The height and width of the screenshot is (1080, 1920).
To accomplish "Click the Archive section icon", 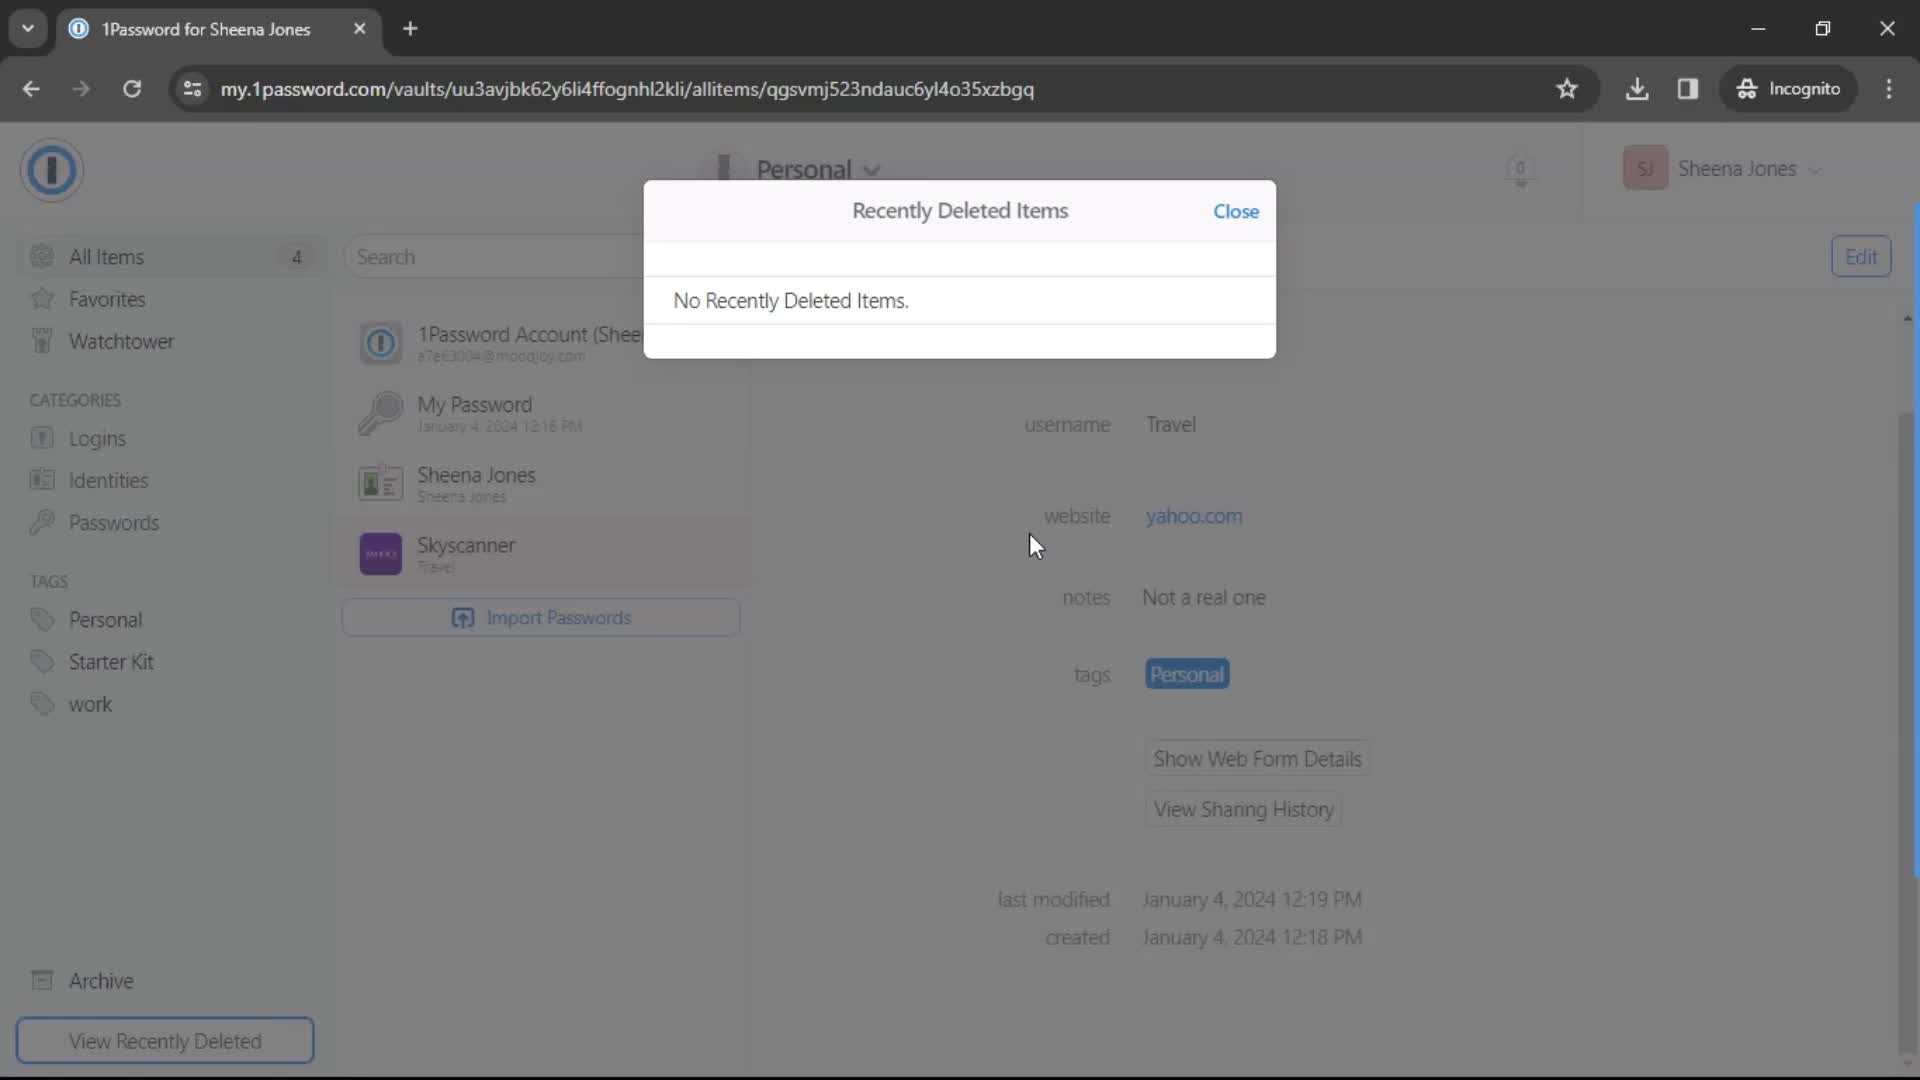I will [41, 980].
